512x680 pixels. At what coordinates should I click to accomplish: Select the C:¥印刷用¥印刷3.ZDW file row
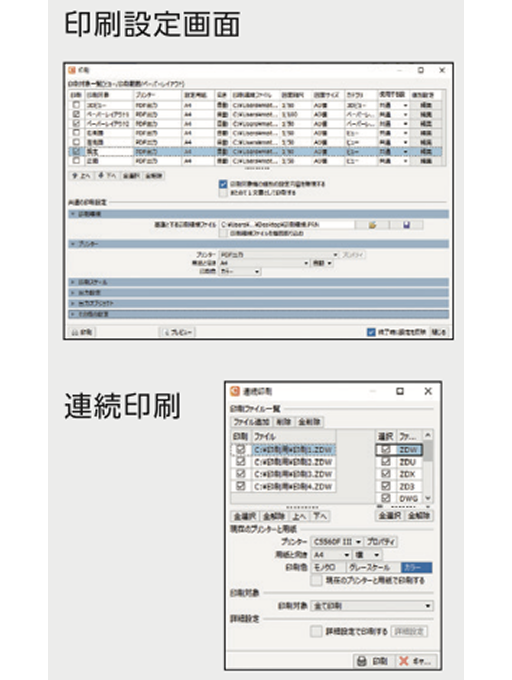294,474
